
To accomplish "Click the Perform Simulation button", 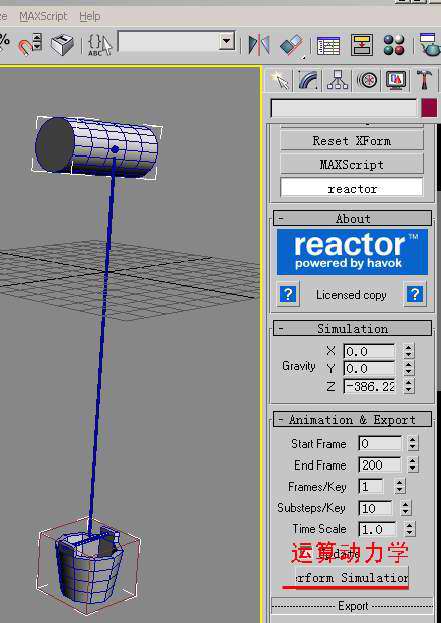I will [352, 577].
